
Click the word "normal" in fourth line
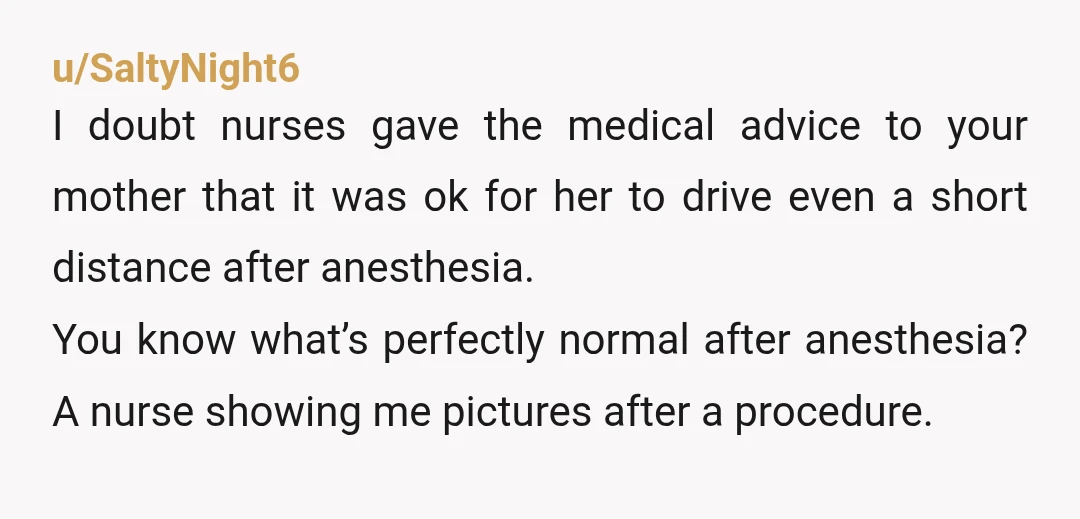tap(623, 339)
